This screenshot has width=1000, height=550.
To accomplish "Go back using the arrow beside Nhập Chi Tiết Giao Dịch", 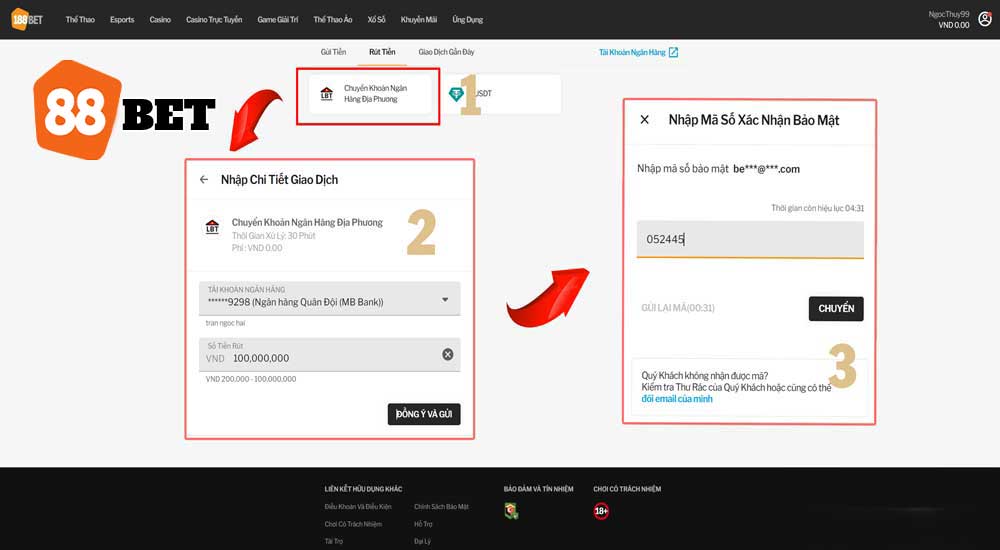I will pos(204,180).
